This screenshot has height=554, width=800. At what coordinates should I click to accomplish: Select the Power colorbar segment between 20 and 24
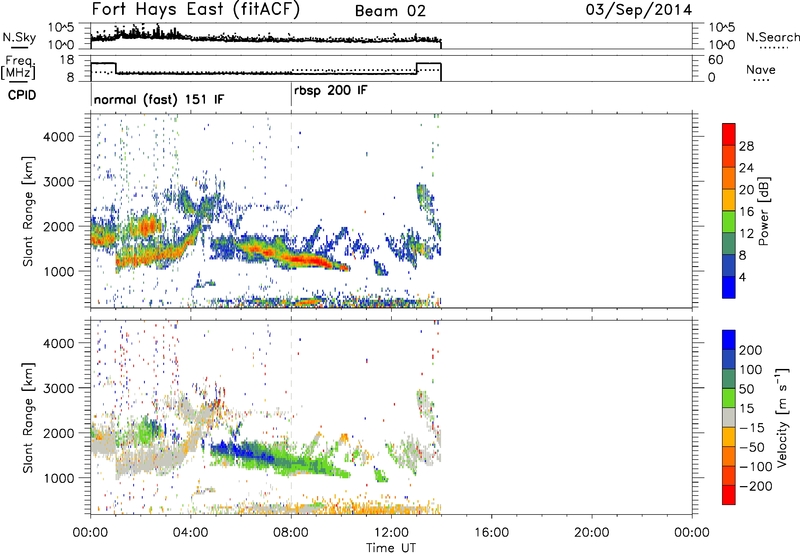coord(729,178)
